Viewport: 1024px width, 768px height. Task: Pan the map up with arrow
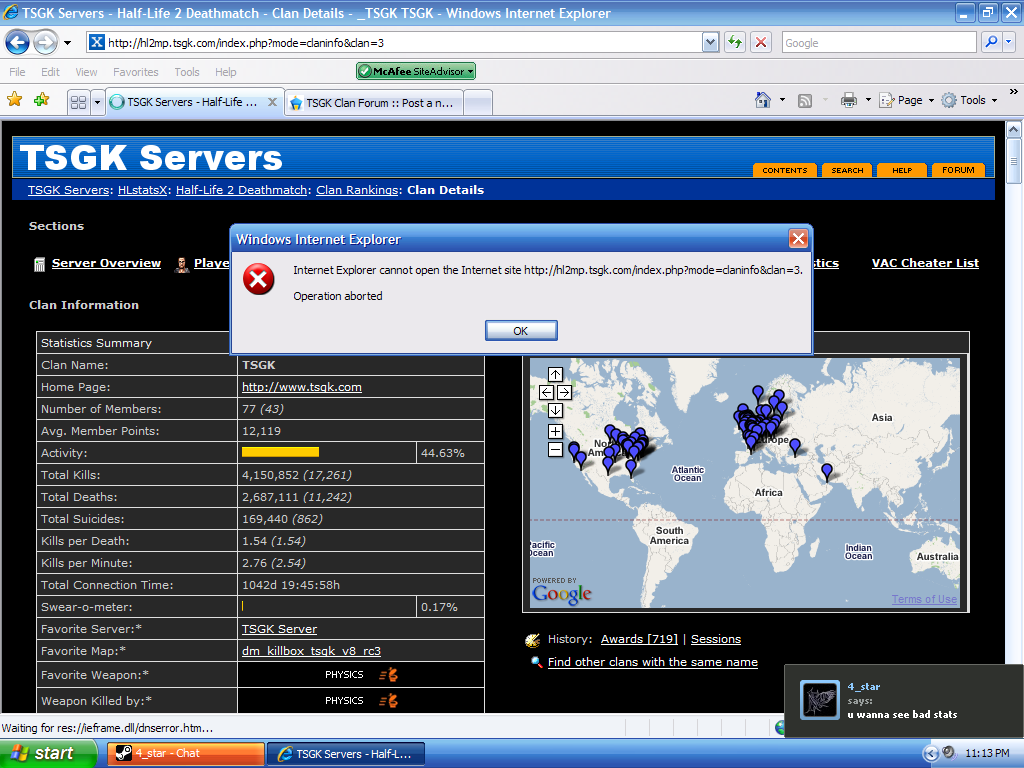(555, 375)
